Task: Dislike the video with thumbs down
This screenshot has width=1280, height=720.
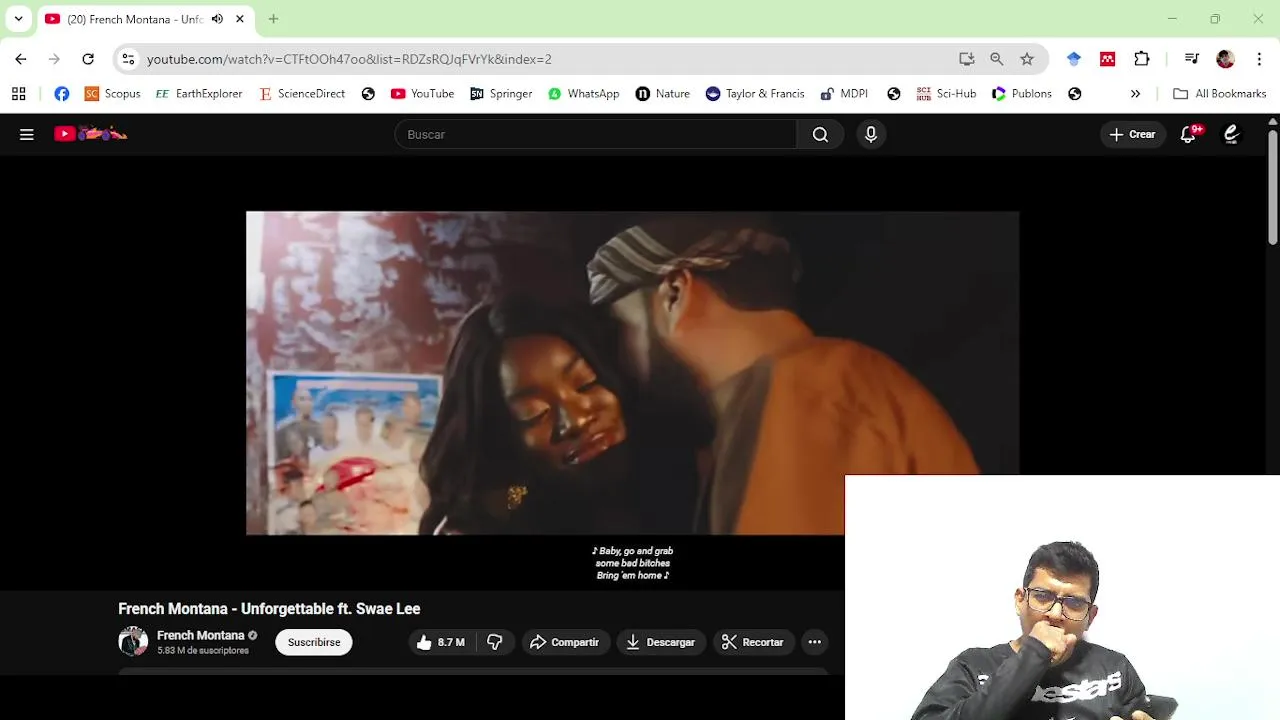Action: [x=494, y=642]
